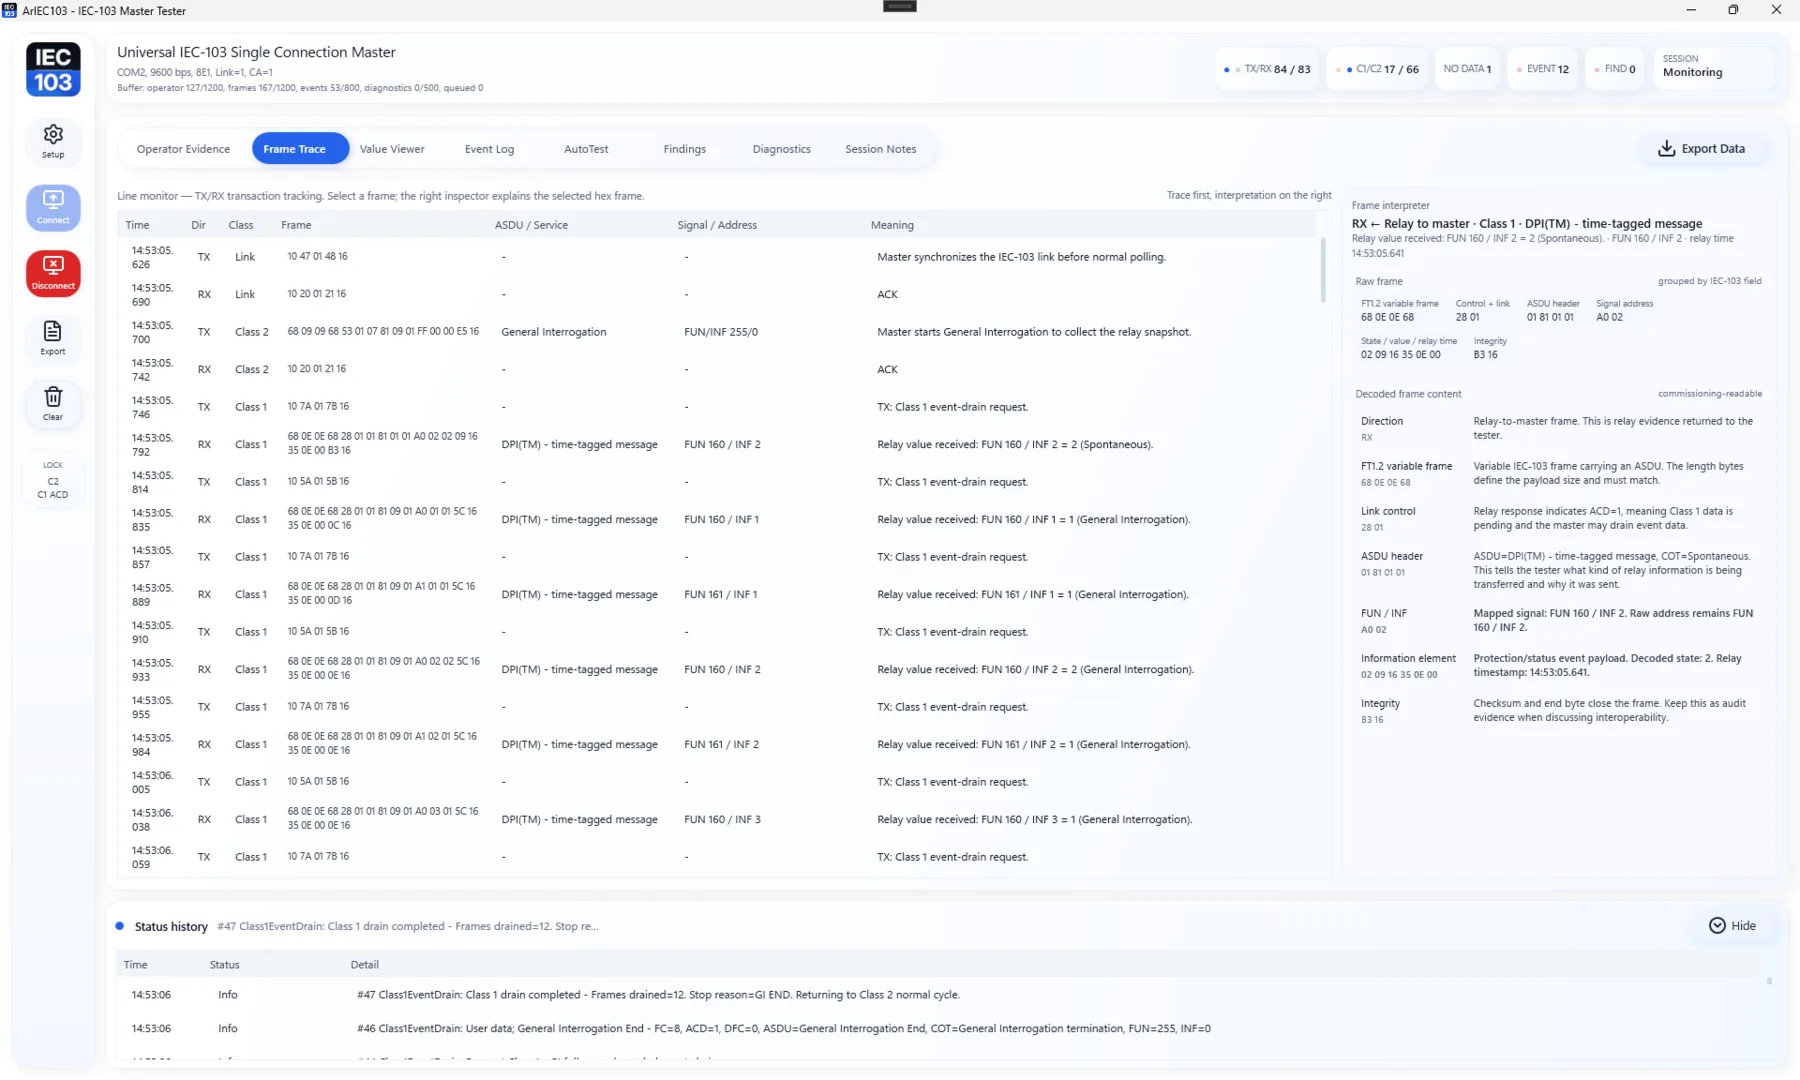Click the chevron icon beside Hide

1717,926
